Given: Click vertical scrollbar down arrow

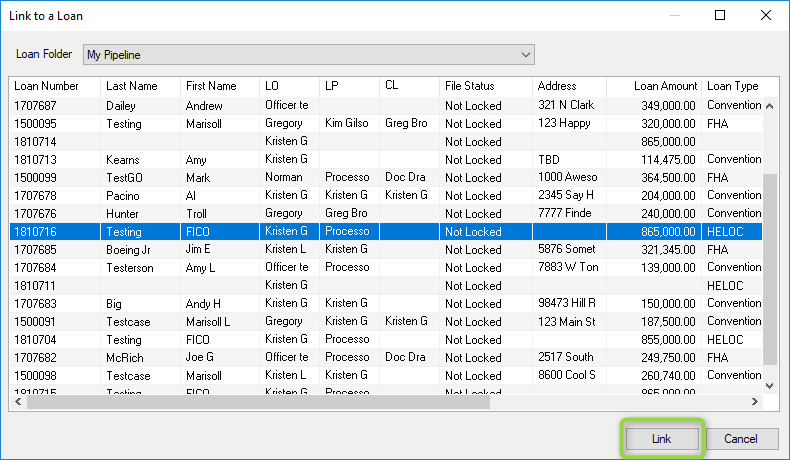Looking at the screenshot, I should (x=769, y=385).
